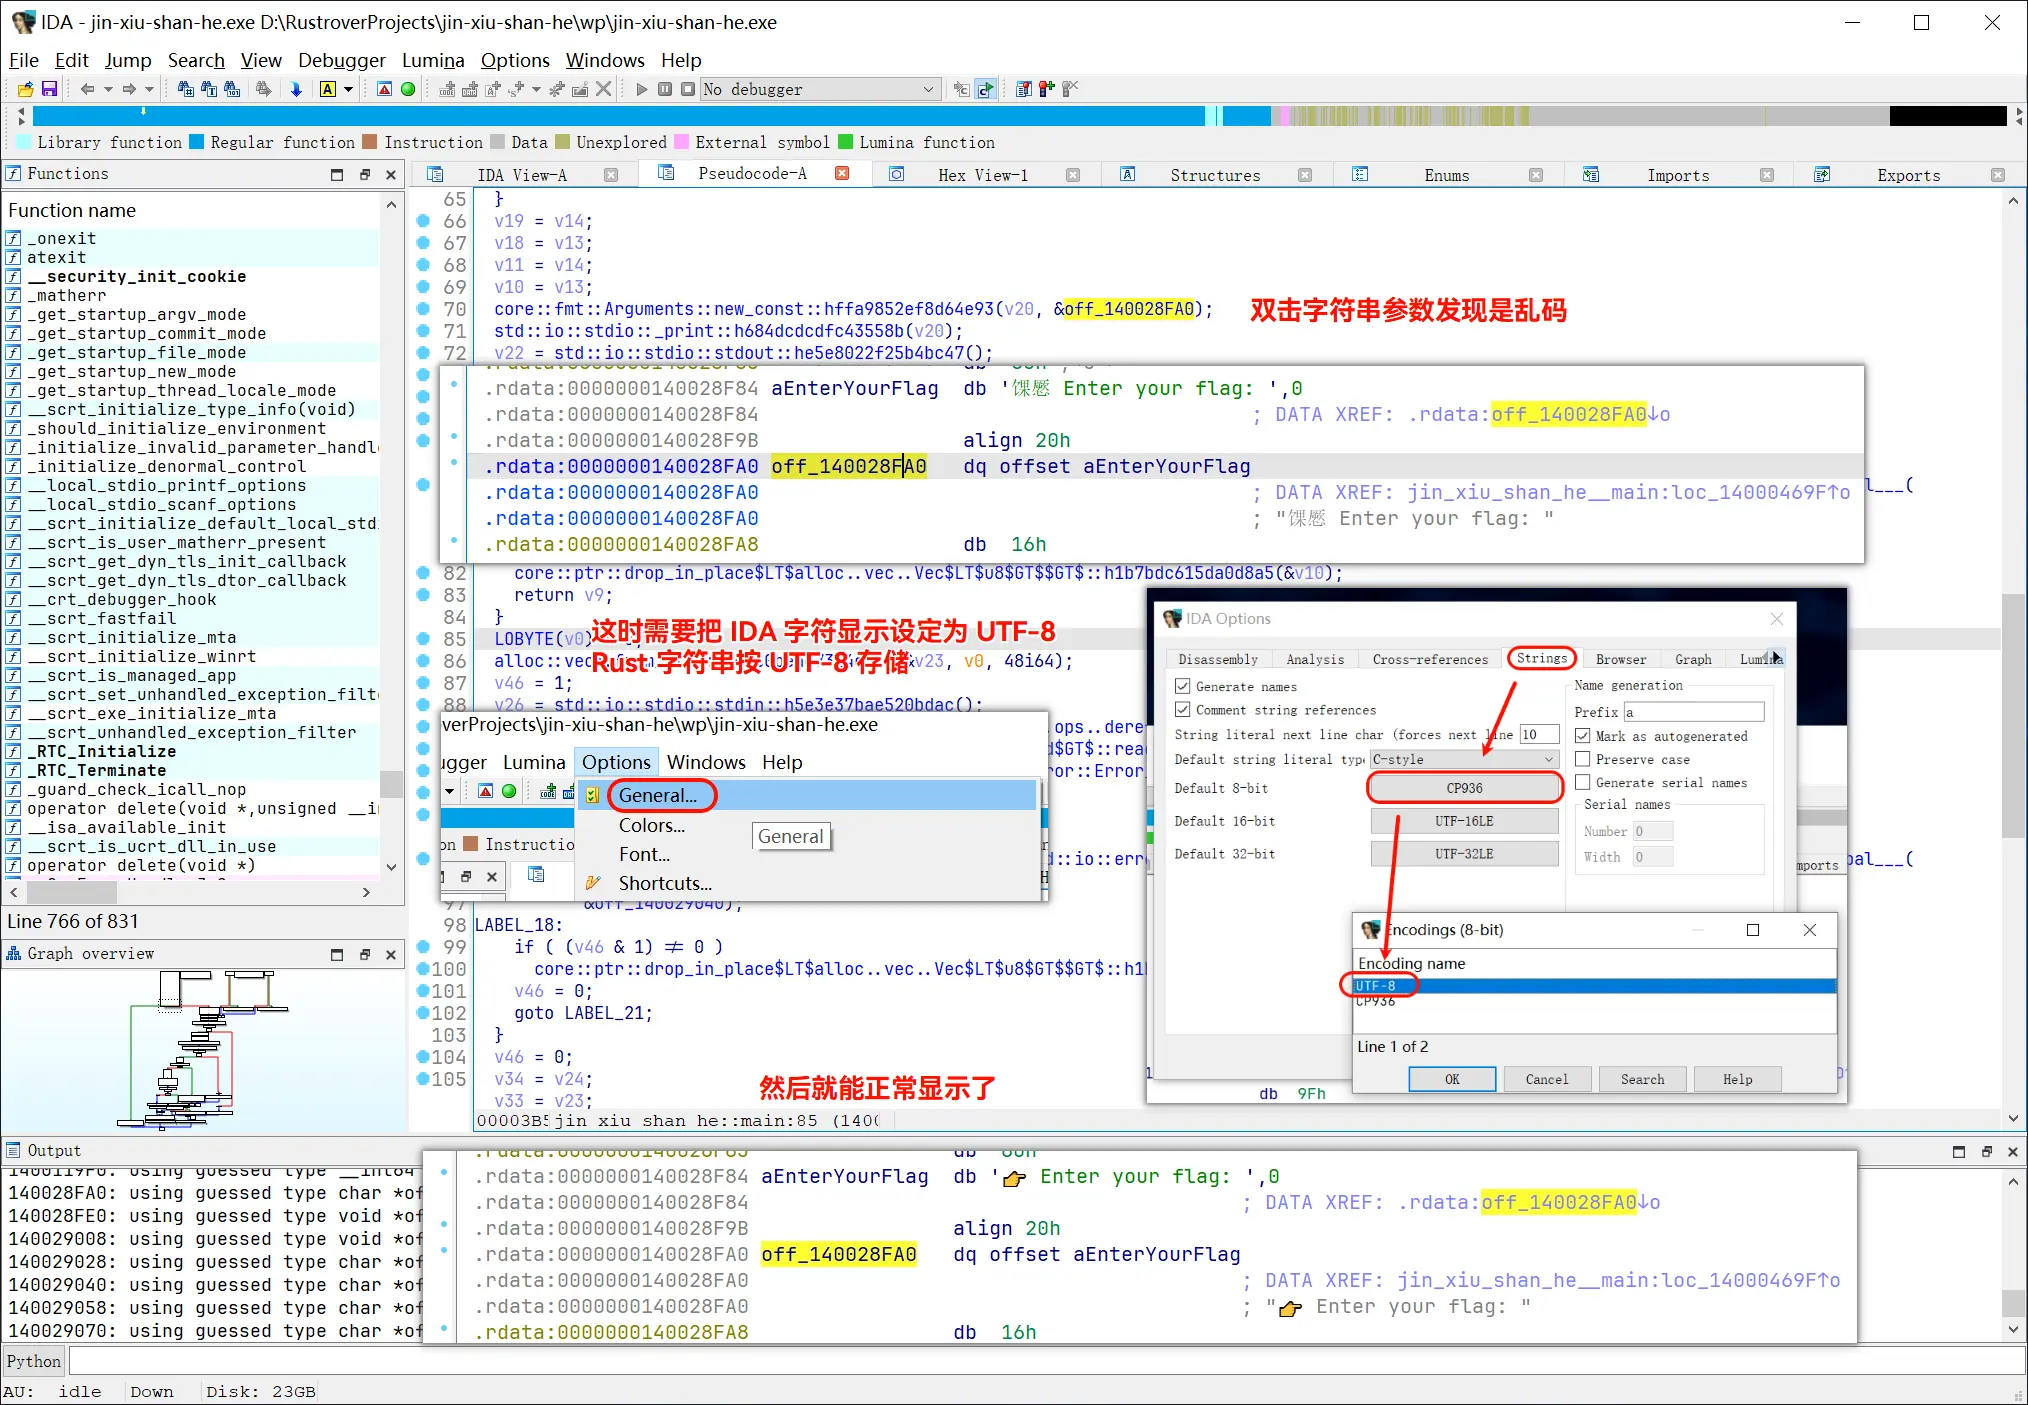Click the Save database floppy icon
Viewport: 2028px width, 1405px height.
tap(49, 89)
